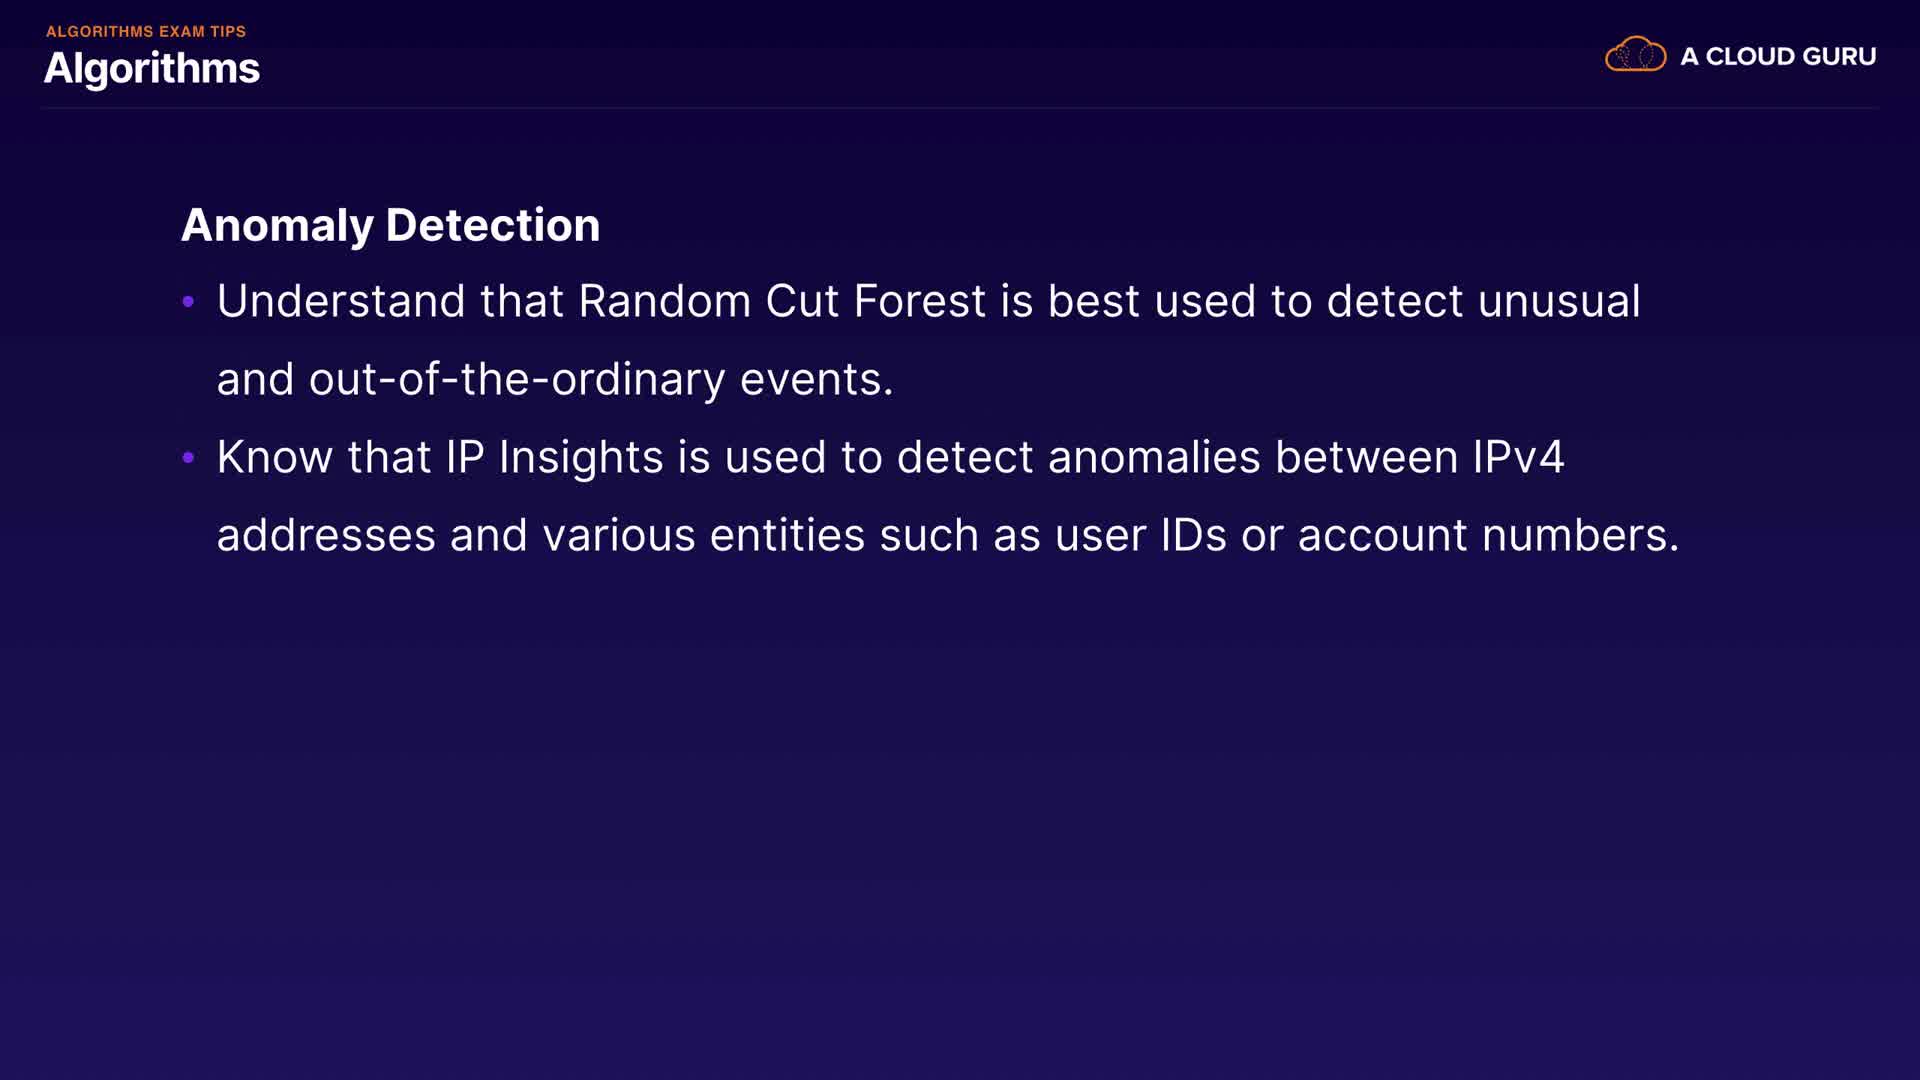Click the purple bullet before Know
Screen dimensions: 1920x1080
point(188,458)
